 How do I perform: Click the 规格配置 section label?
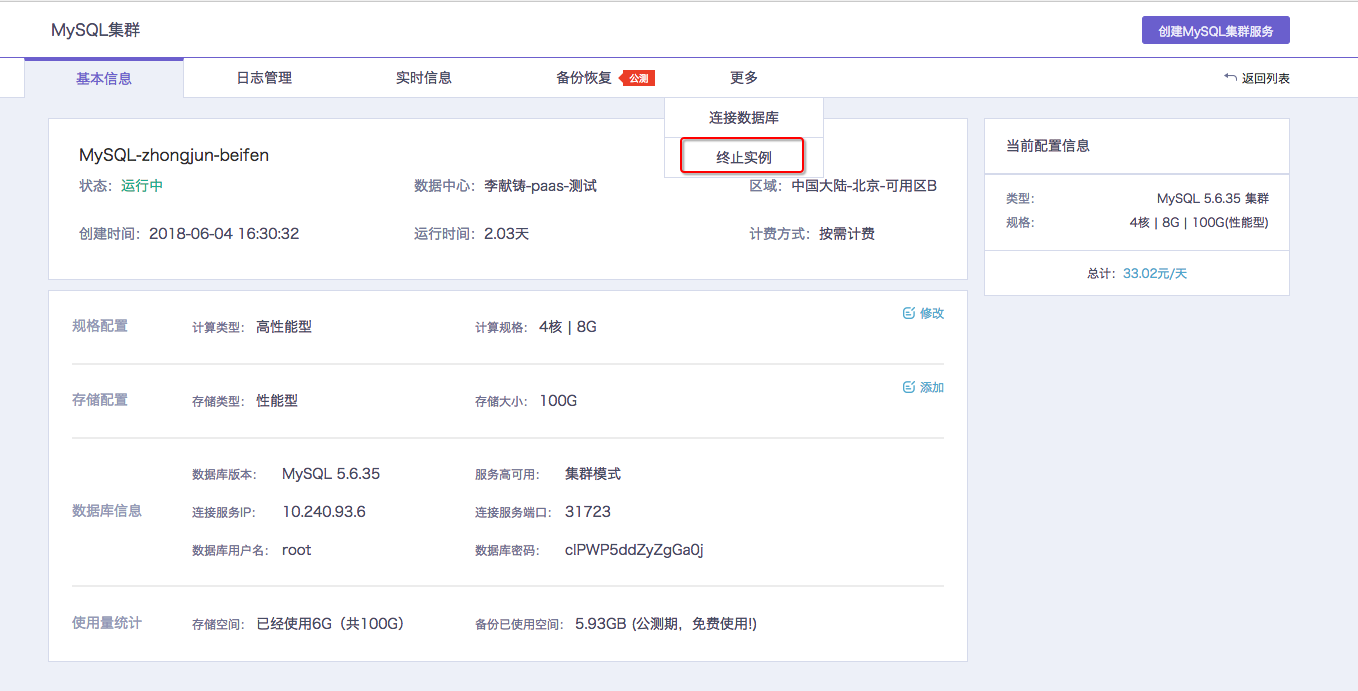tap(100, 326)
